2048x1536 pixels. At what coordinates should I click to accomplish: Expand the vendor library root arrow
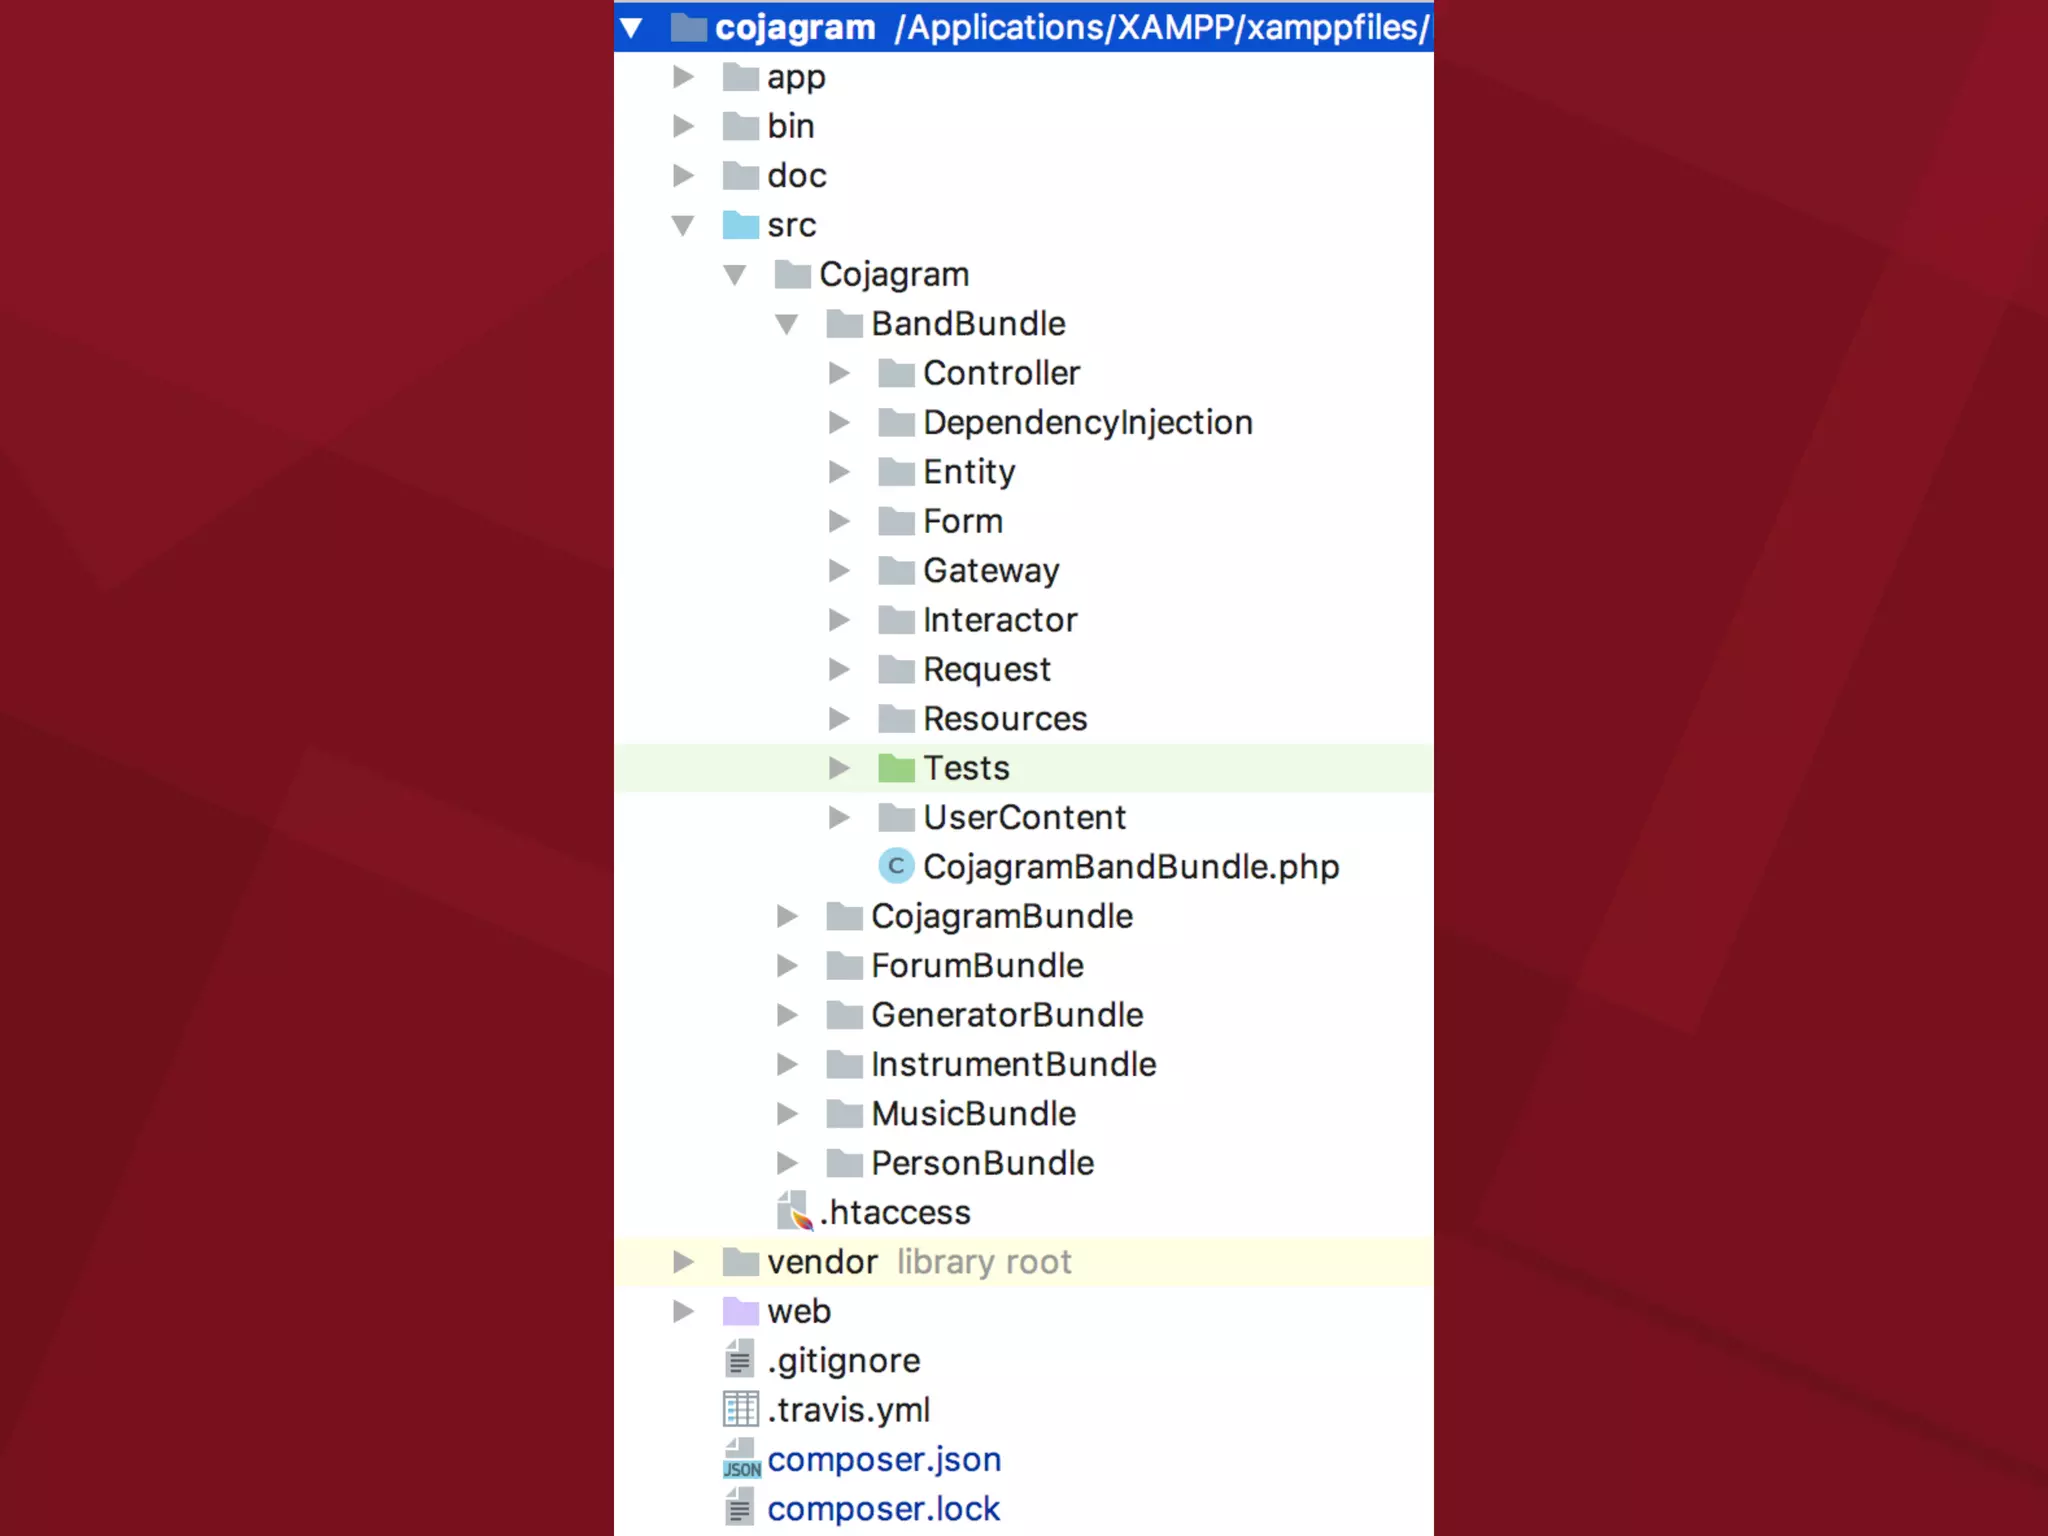(x=683, y=1262)
